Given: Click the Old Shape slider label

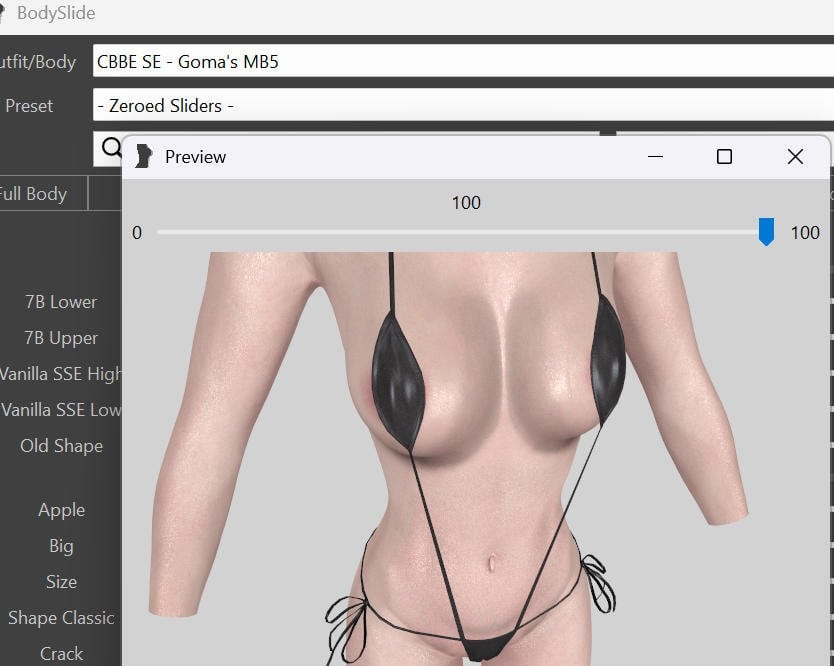Looking at the screenshot, I should (61, 446).
